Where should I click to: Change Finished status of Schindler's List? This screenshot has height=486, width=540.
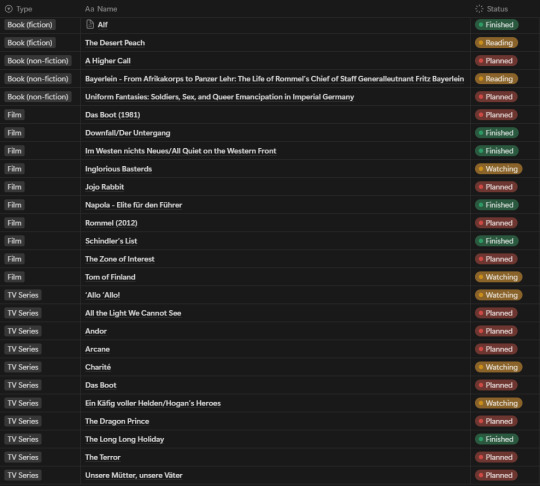pyautogui.click(x=497, y=241)
